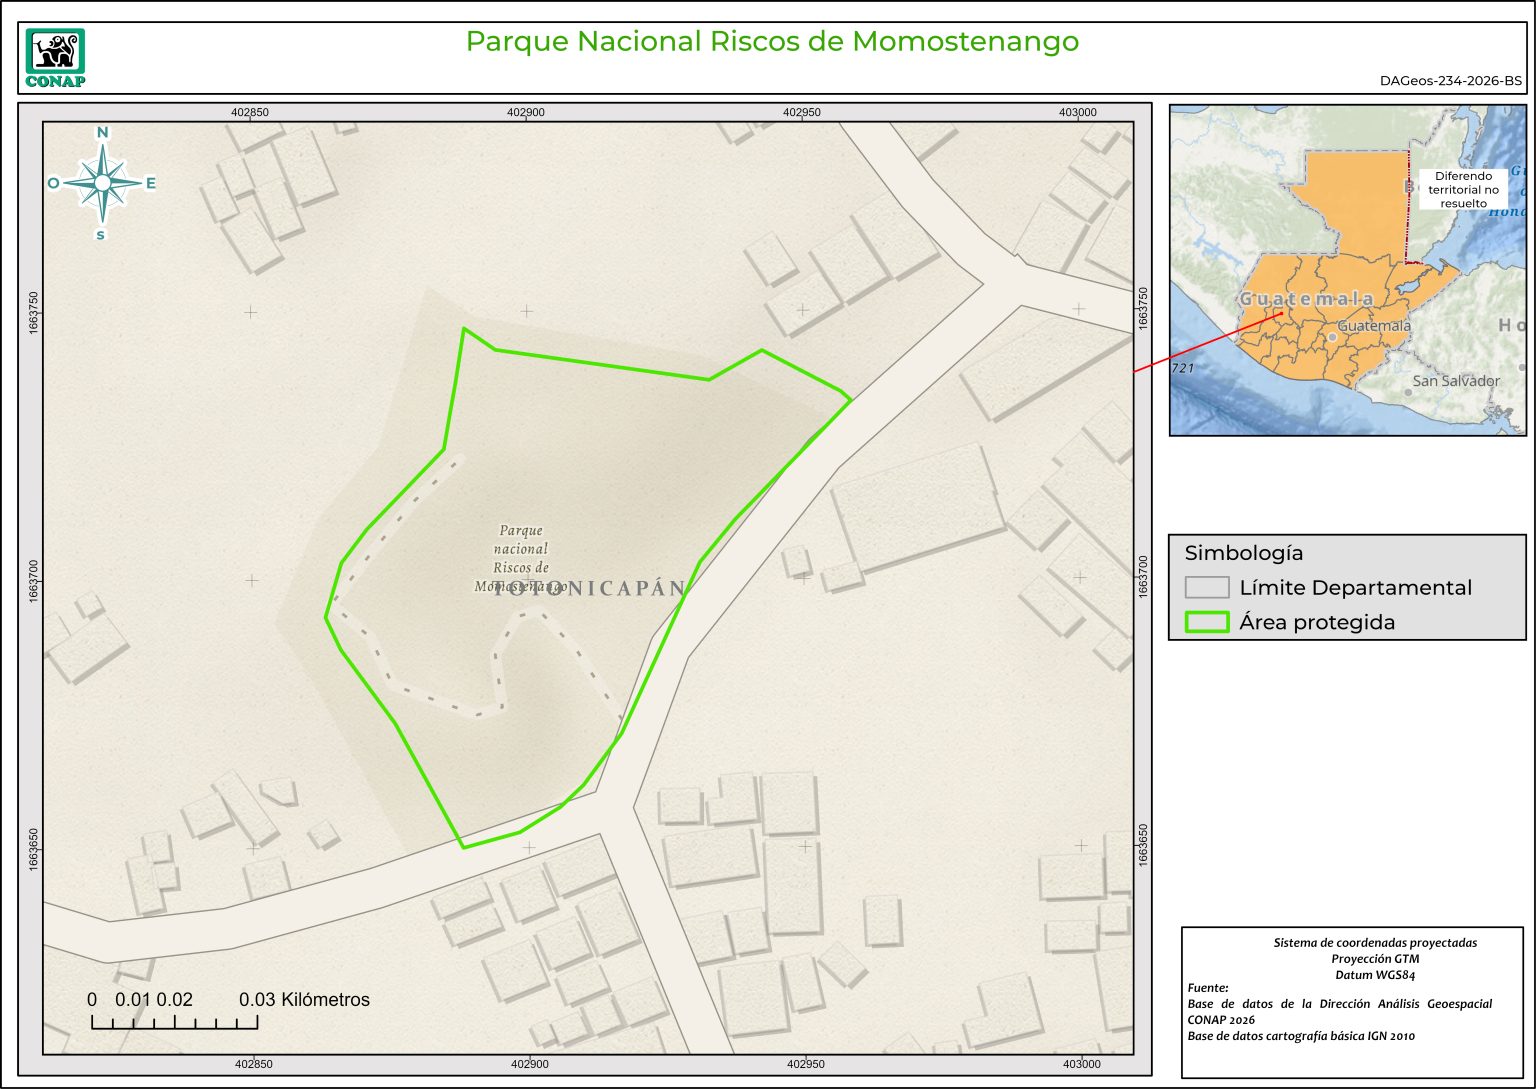Click the green Área protegida legend swatch
Viewport: 1536px width, 1089px height.
point(1206,622)
